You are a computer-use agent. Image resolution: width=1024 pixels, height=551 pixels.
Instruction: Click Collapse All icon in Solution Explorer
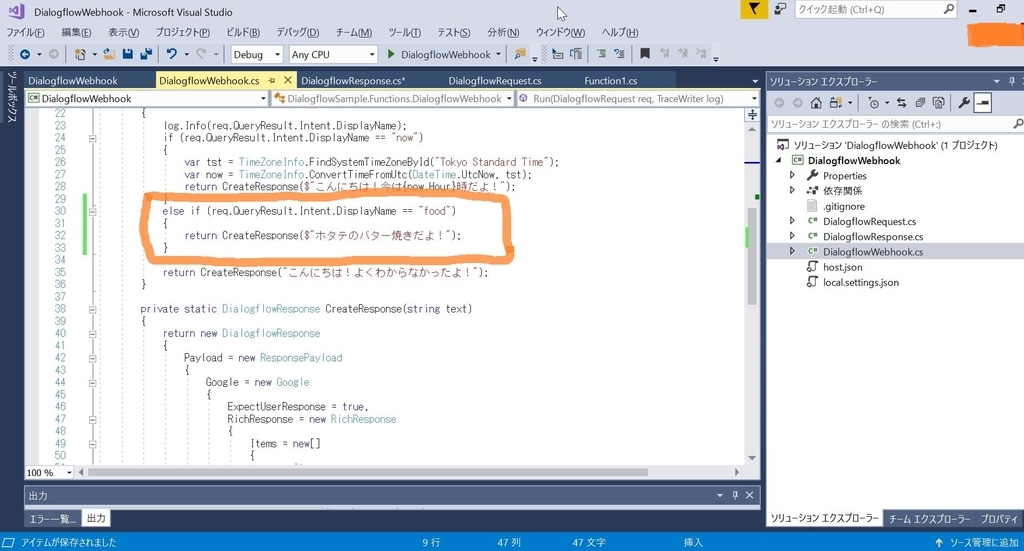click(920, 102)
